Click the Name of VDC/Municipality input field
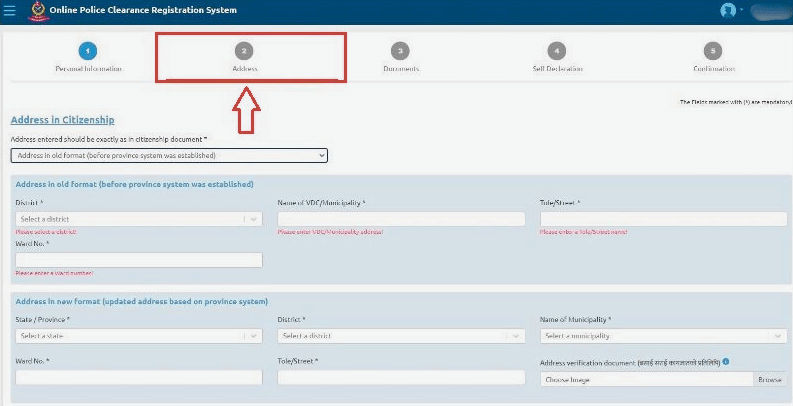Viewport: 793px width, 406px height. (x=401, y=219)
